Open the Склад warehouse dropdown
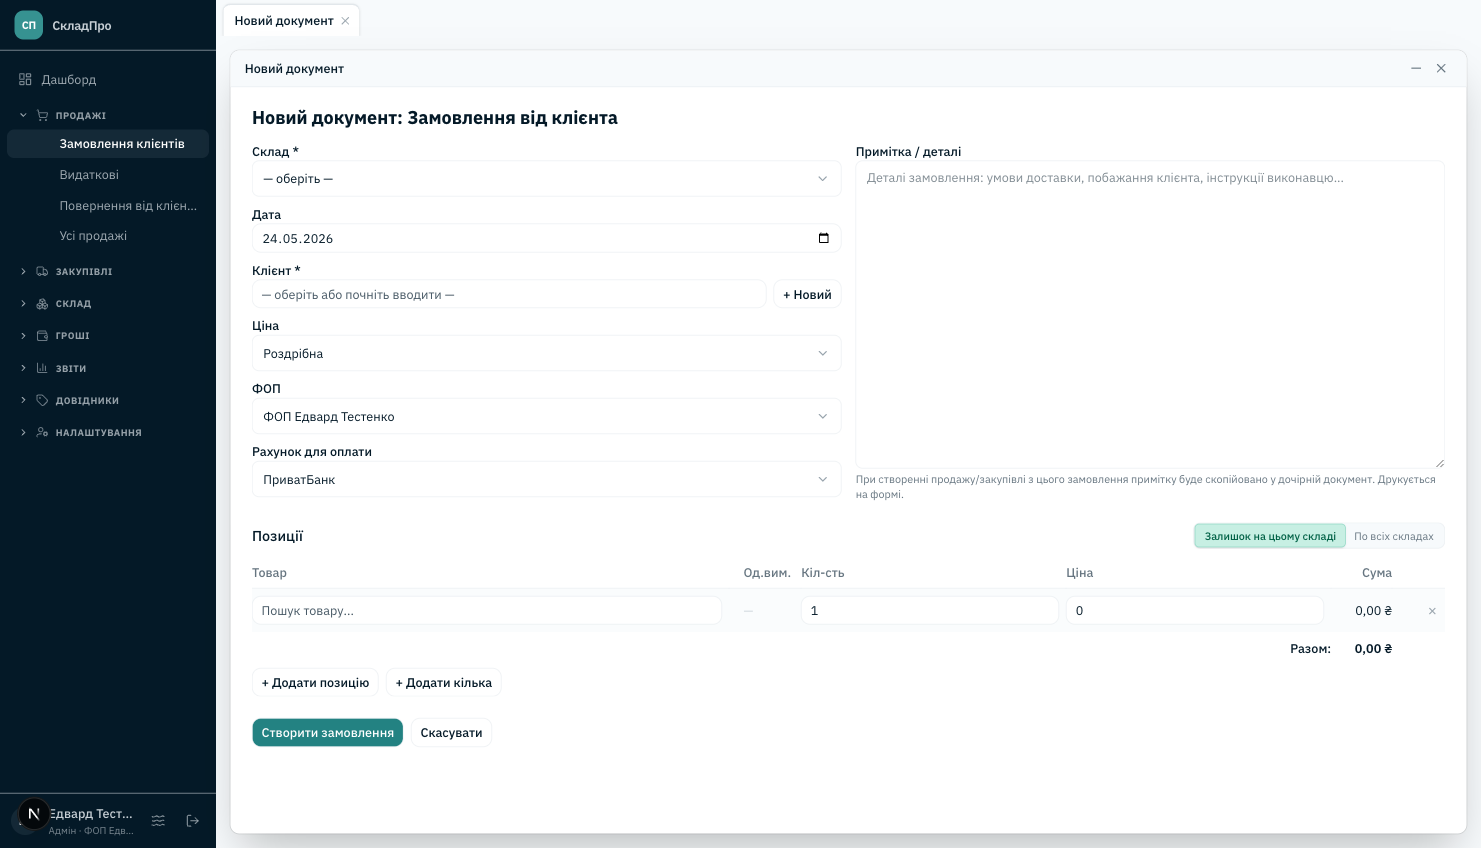The width and height of the screenshot is (1481, 848). click(x=546, y=179)
